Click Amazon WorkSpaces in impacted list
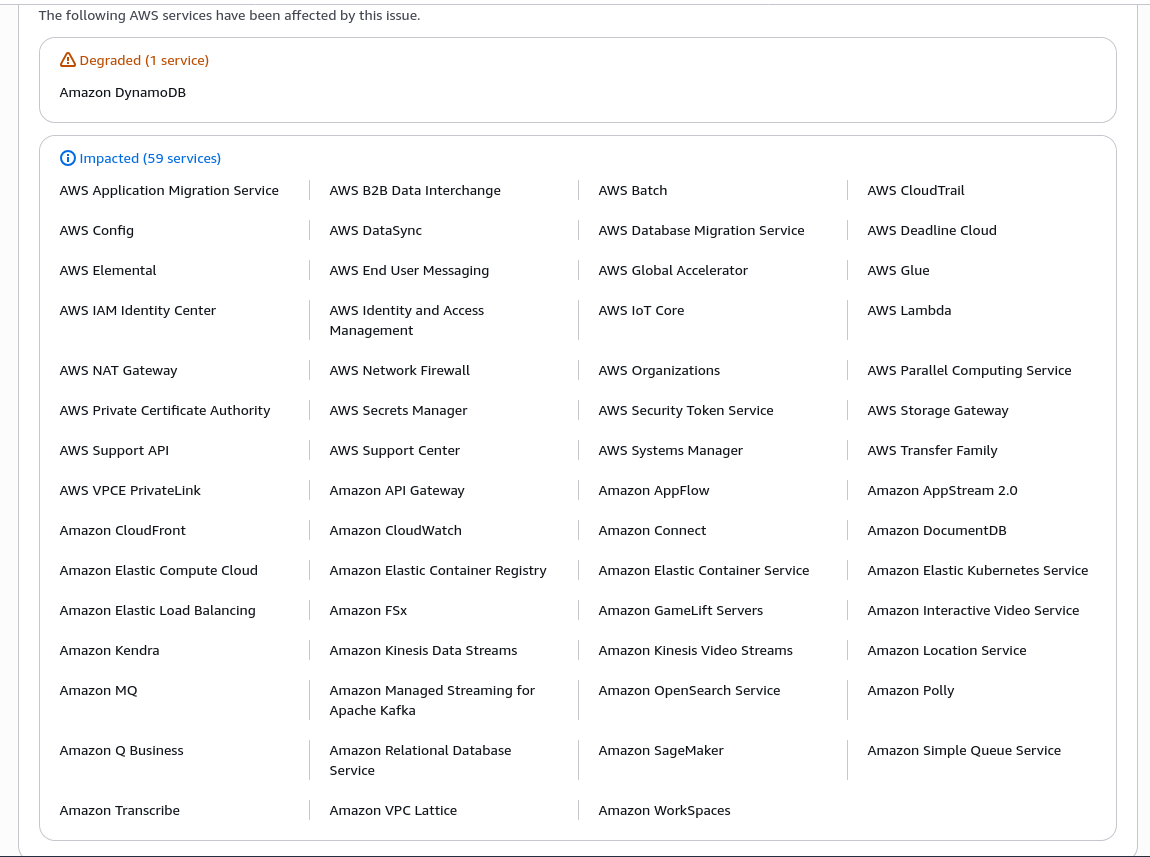Image resolution: width=1150 pixels, height=857 pixels. coord(664,810)
